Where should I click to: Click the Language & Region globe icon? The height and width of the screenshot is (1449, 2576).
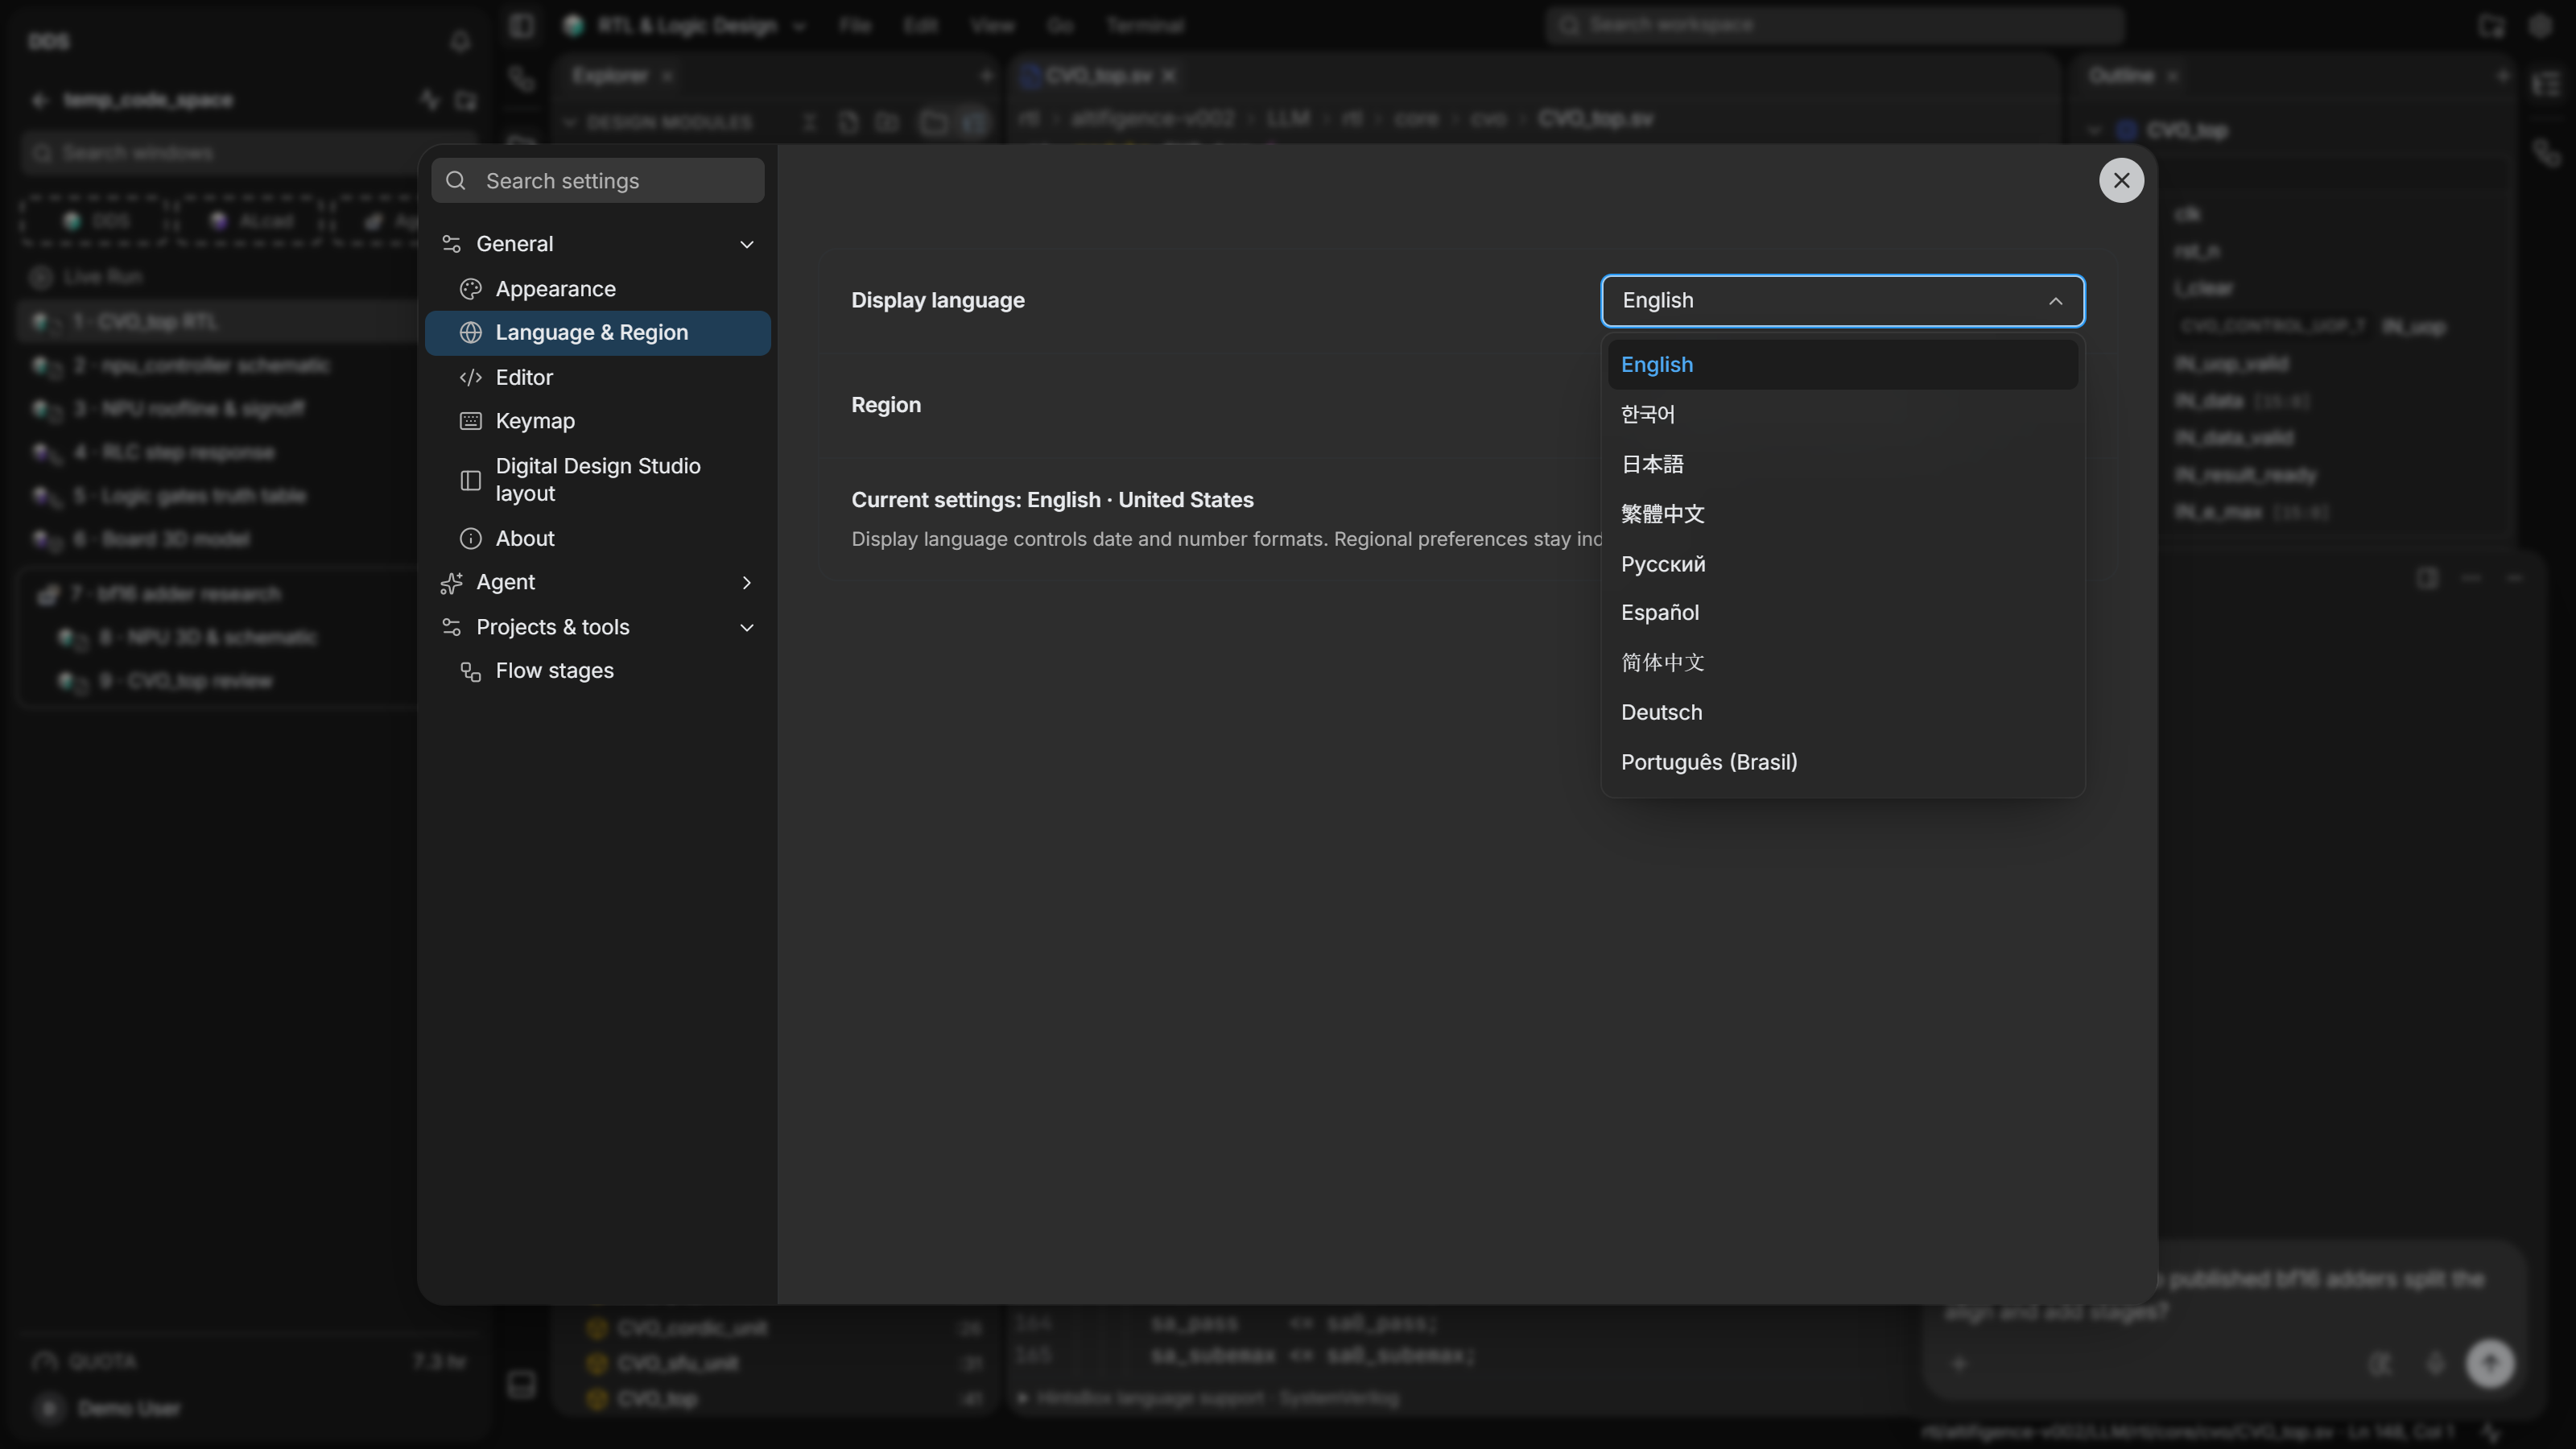470,333
